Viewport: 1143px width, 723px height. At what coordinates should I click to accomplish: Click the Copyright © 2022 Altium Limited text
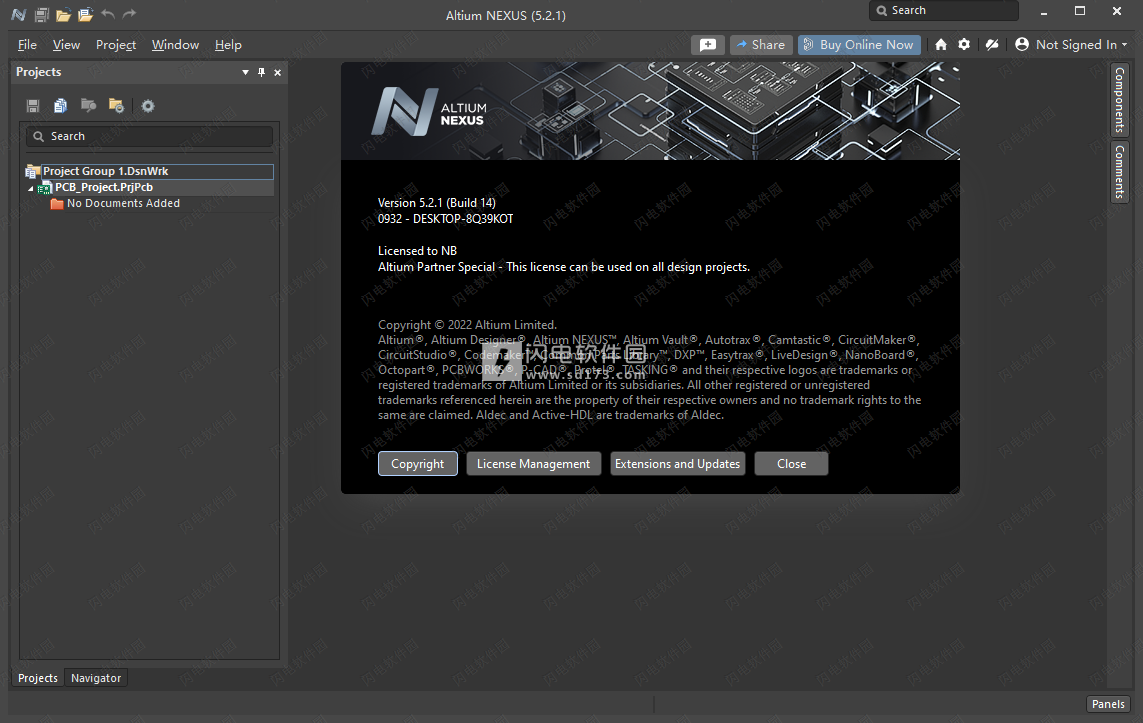coord(467,325)
